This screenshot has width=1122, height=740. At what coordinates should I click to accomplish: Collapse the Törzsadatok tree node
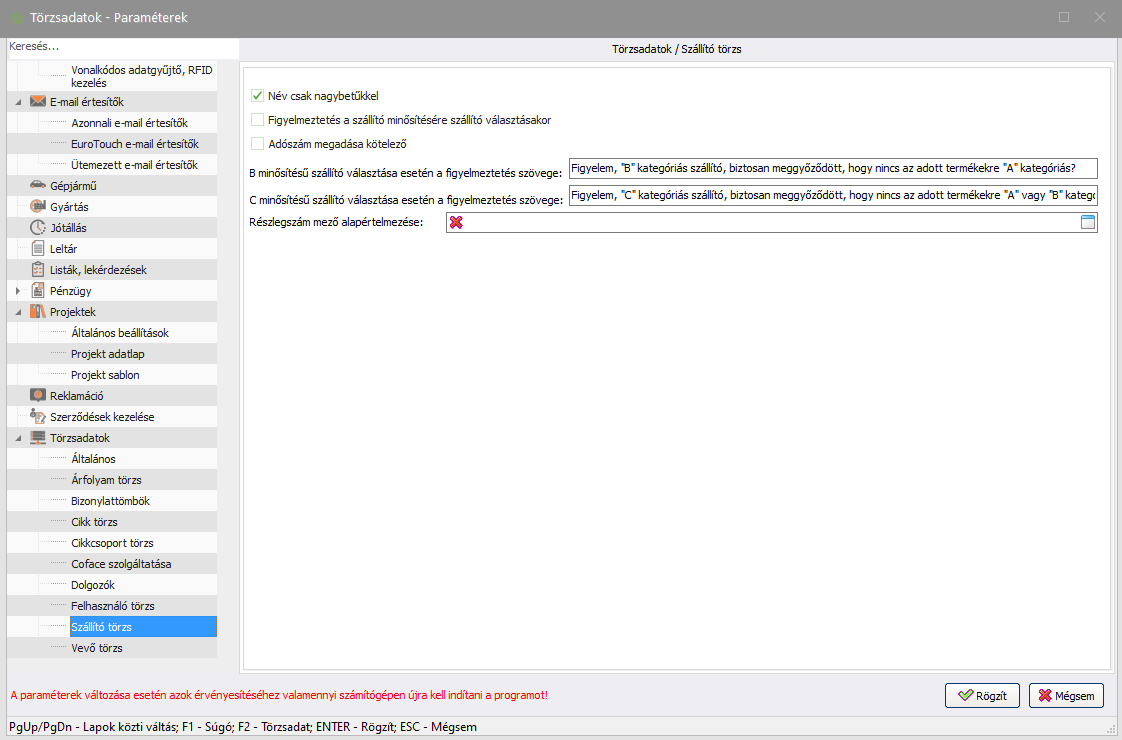18,438
